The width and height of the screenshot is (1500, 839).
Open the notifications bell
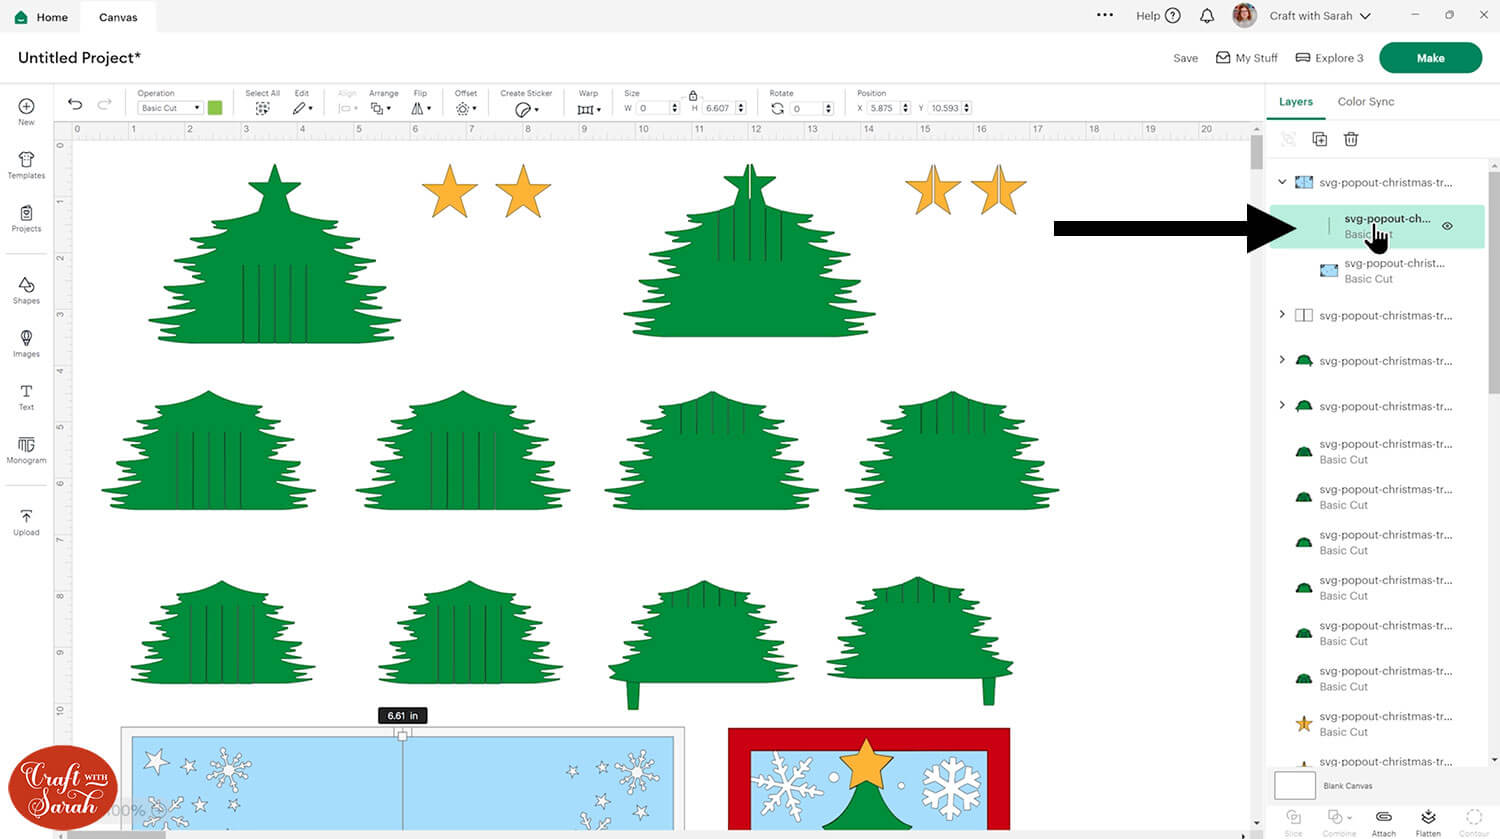click(1207, 16)
